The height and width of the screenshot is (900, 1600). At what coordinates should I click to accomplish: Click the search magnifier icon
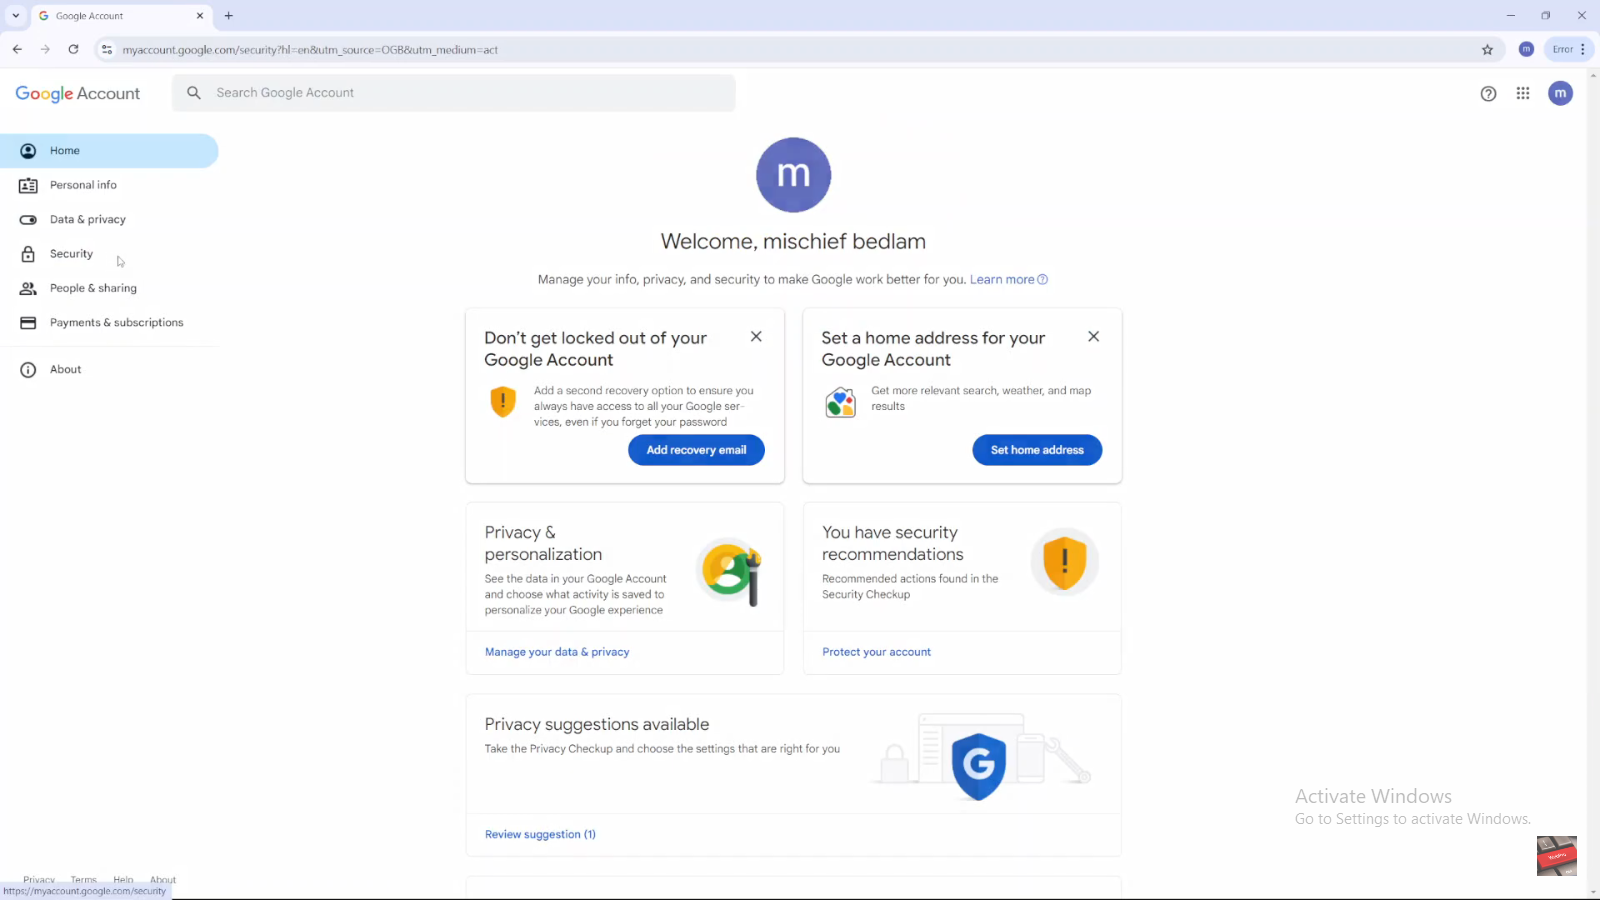tap(194, 93)
